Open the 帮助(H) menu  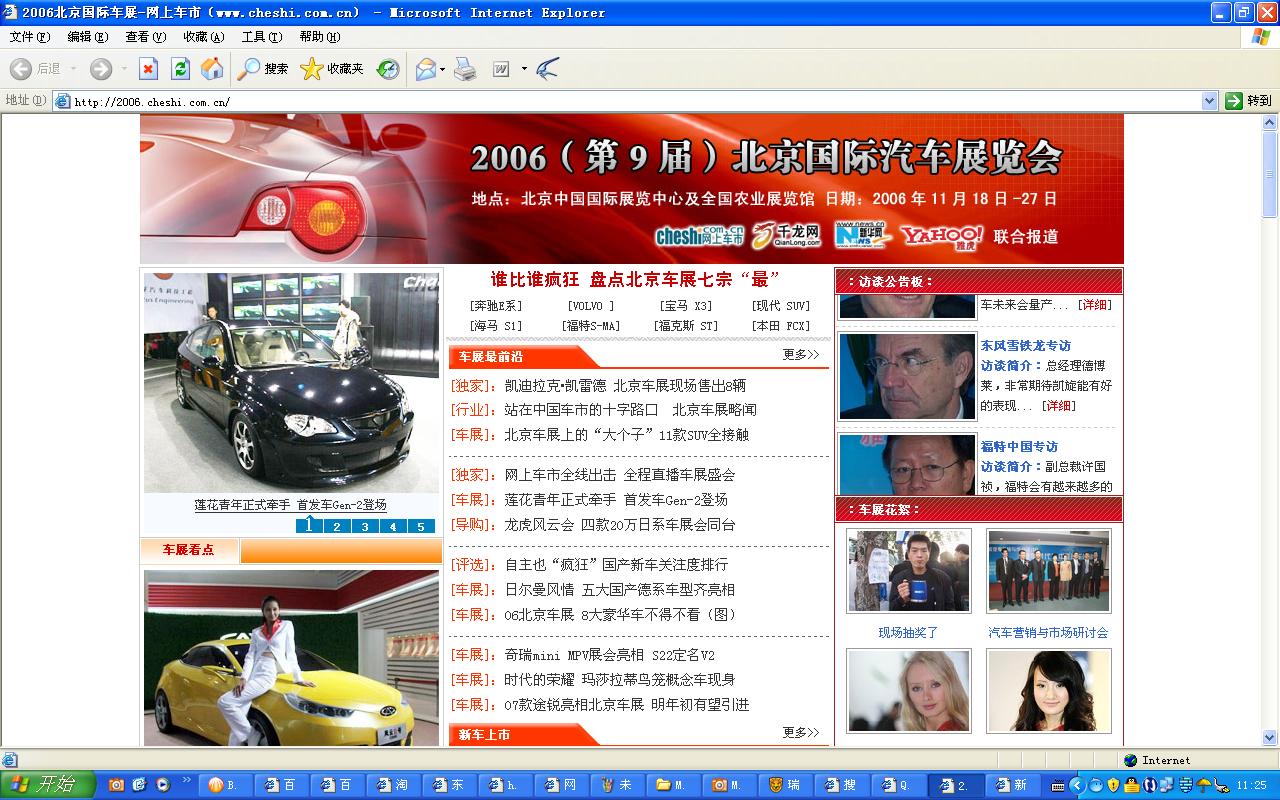tap(320, 37)
